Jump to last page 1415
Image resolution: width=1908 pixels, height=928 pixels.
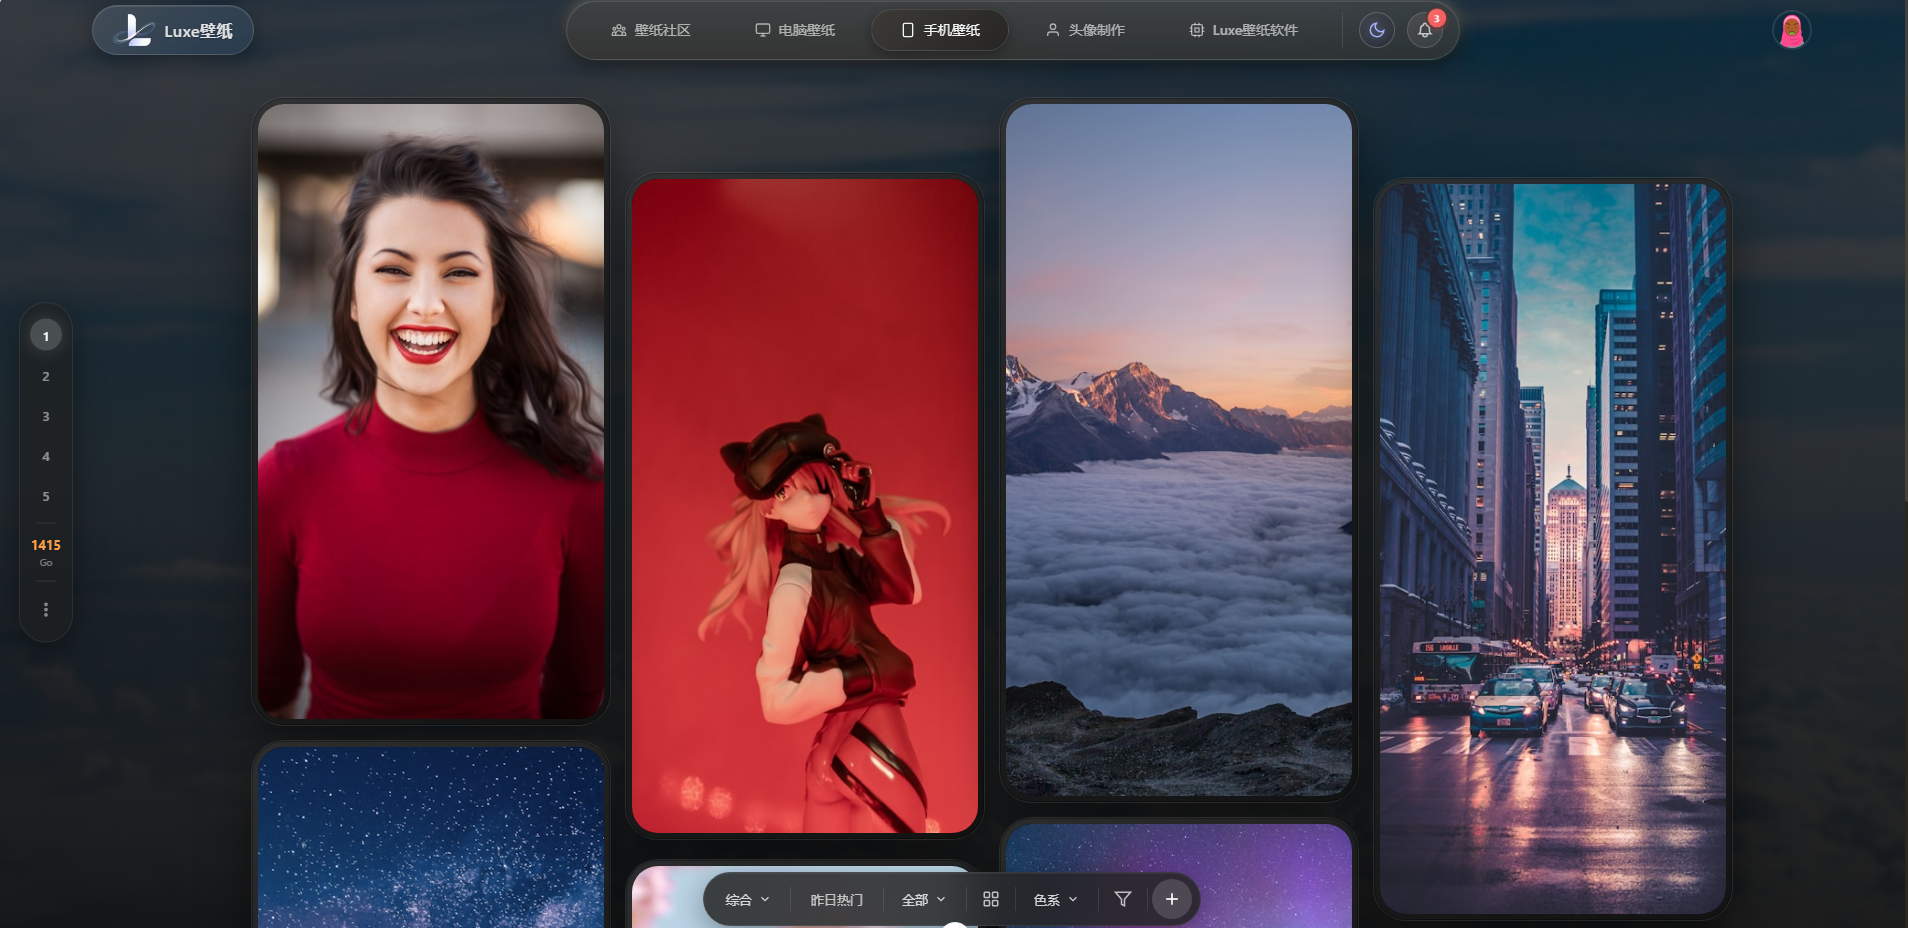point(46,545)
